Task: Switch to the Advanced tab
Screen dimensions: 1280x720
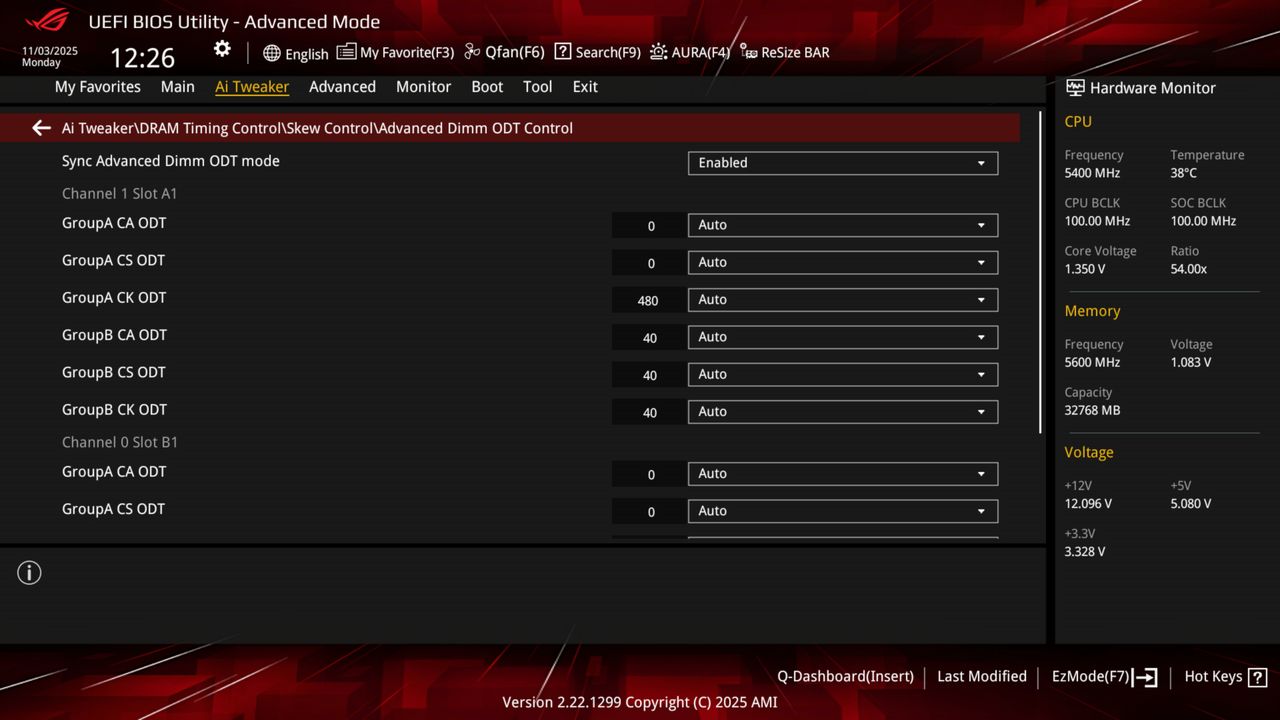Action: (x=342, y=87)
